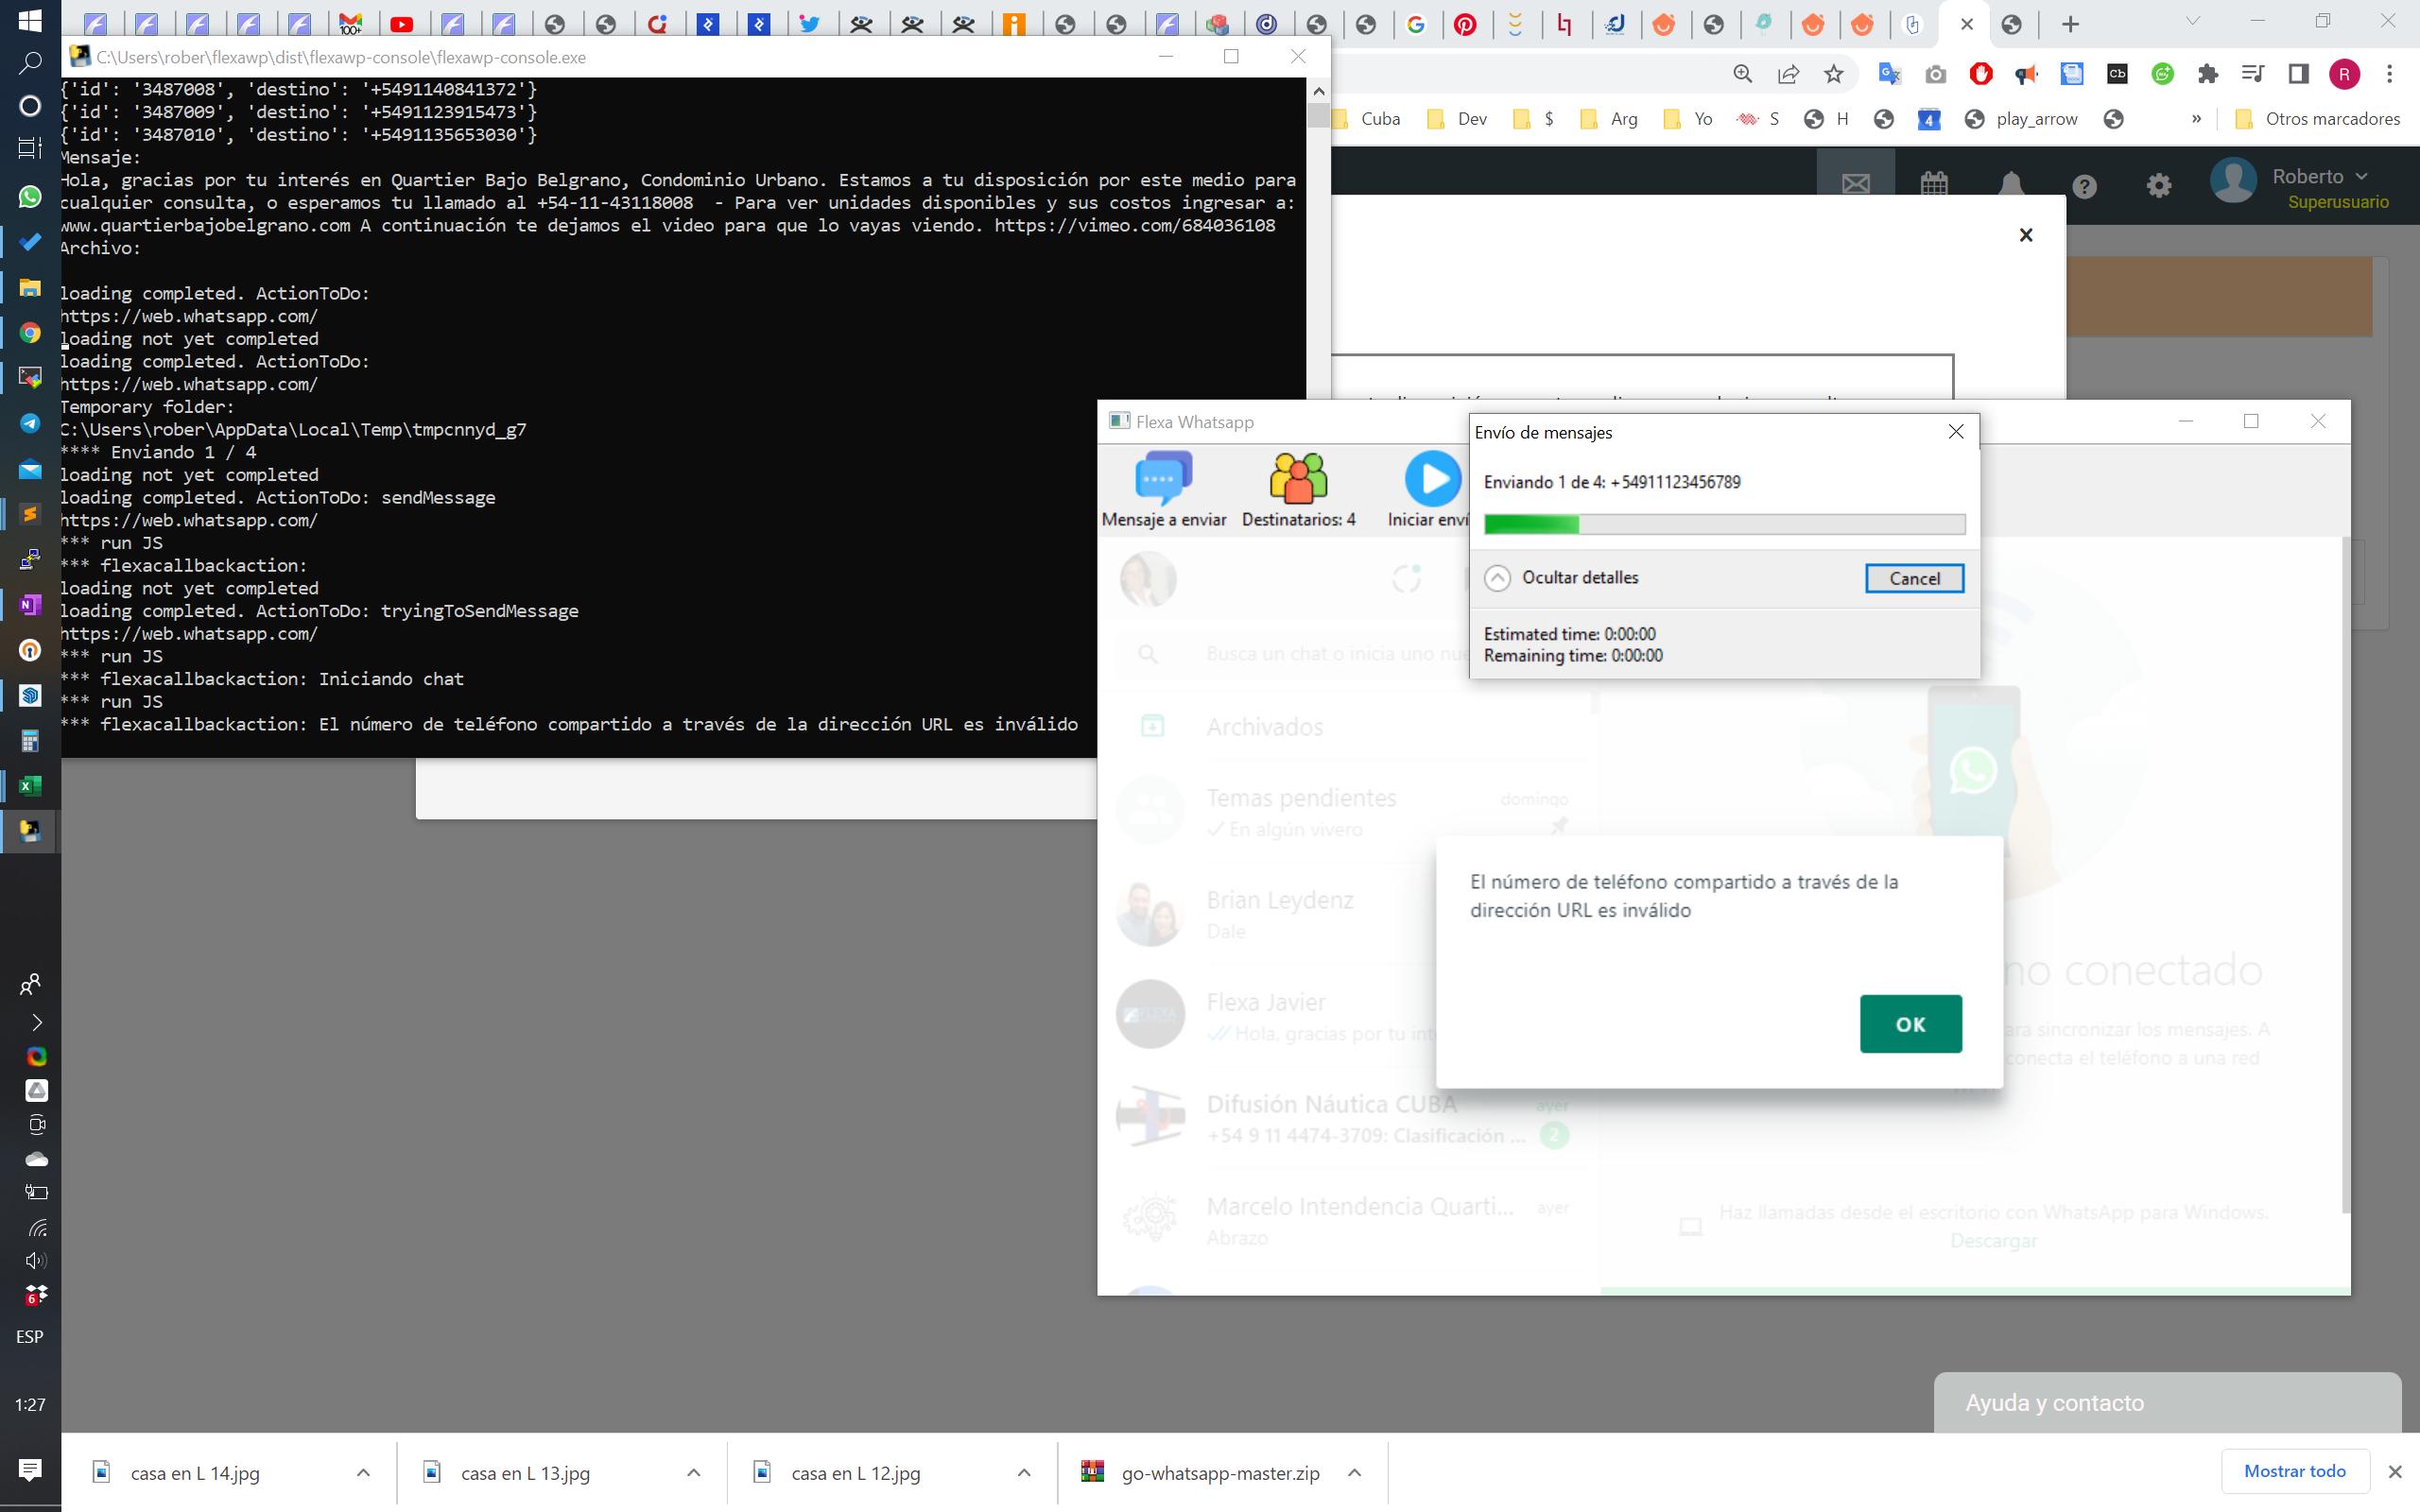
Task: Click Mostrar todo downloads button
Action: coord(2294,1471)
